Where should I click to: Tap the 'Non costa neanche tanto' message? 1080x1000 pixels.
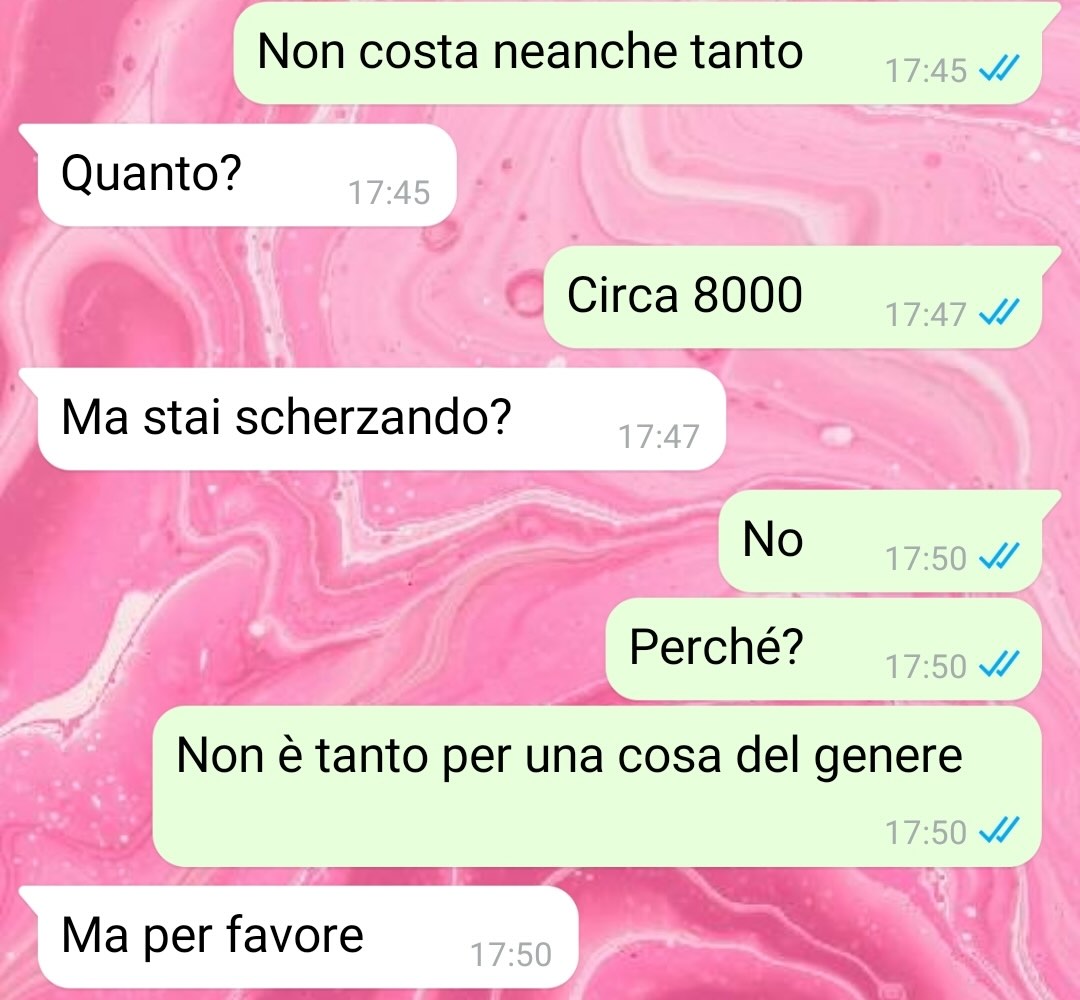tap(637, 53)
